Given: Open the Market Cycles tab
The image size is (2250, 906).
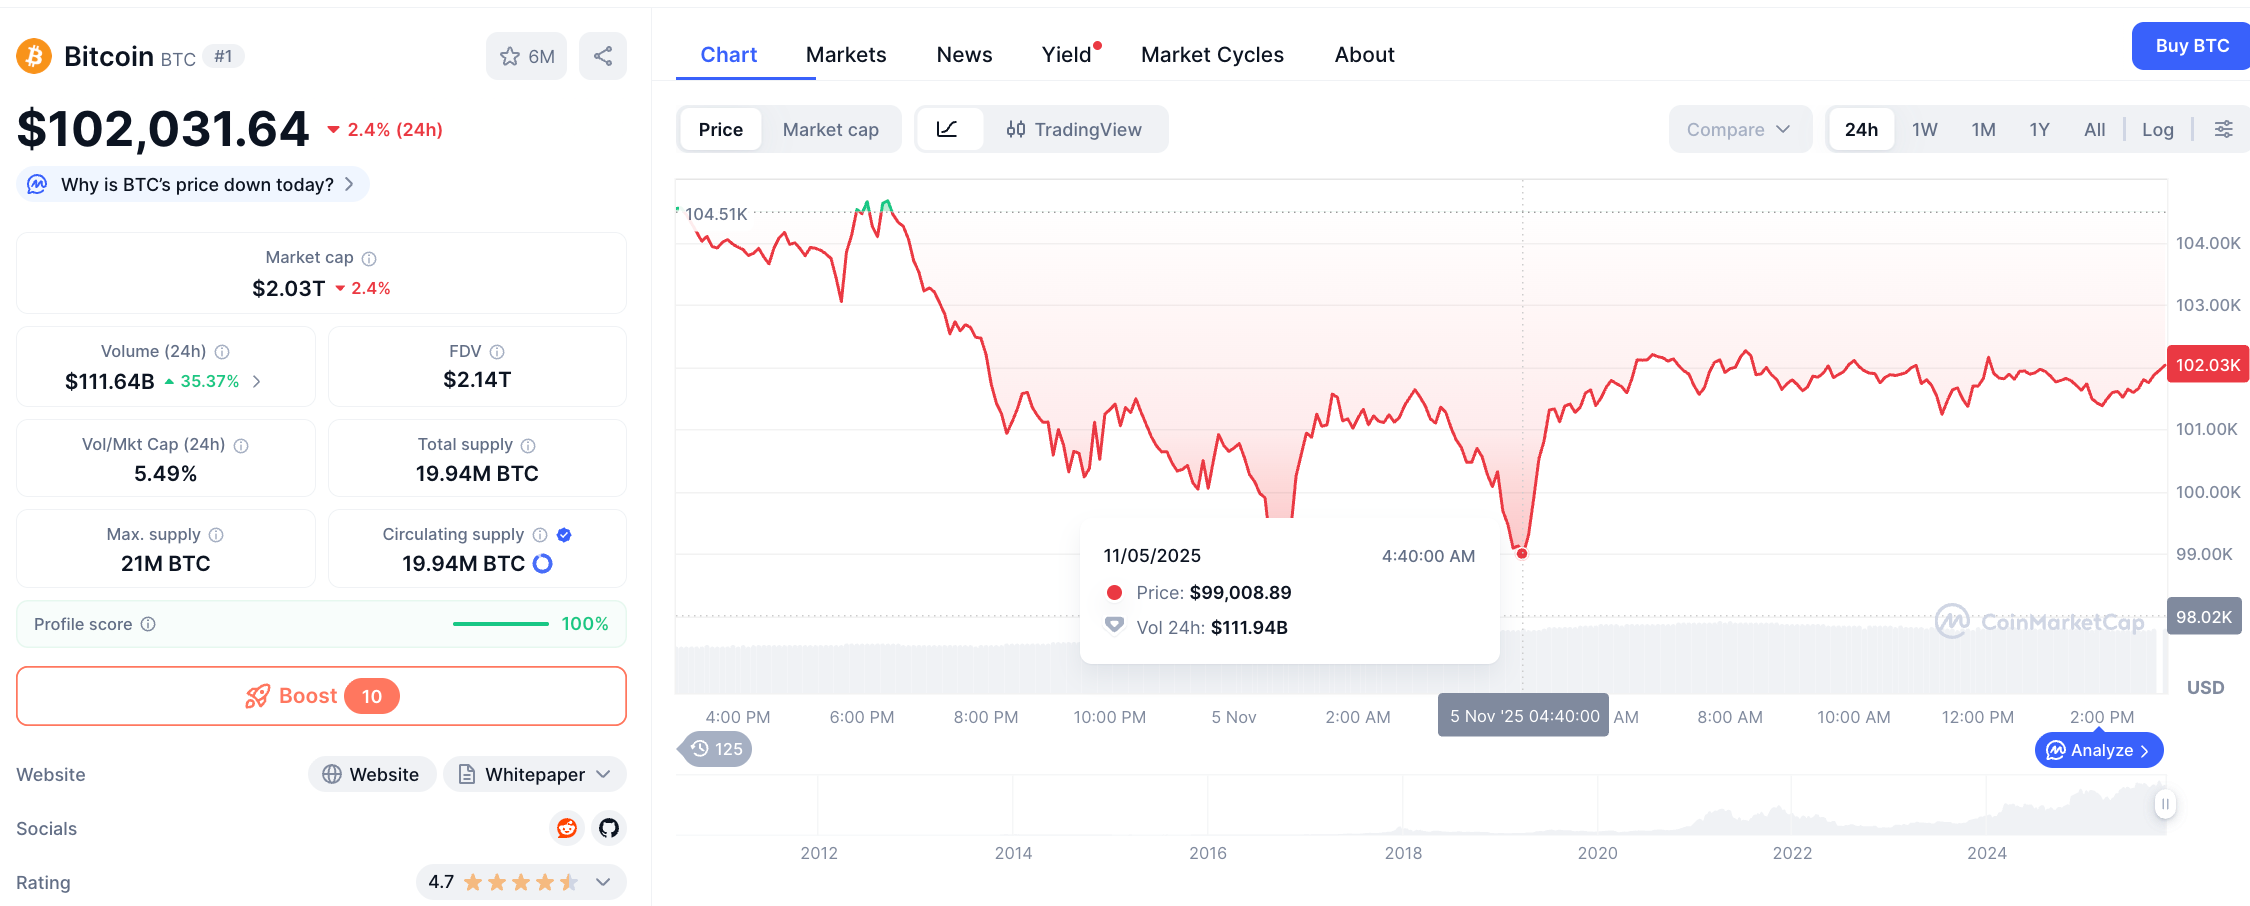Looking at the screenshot, I should (x=1212, y=54).
